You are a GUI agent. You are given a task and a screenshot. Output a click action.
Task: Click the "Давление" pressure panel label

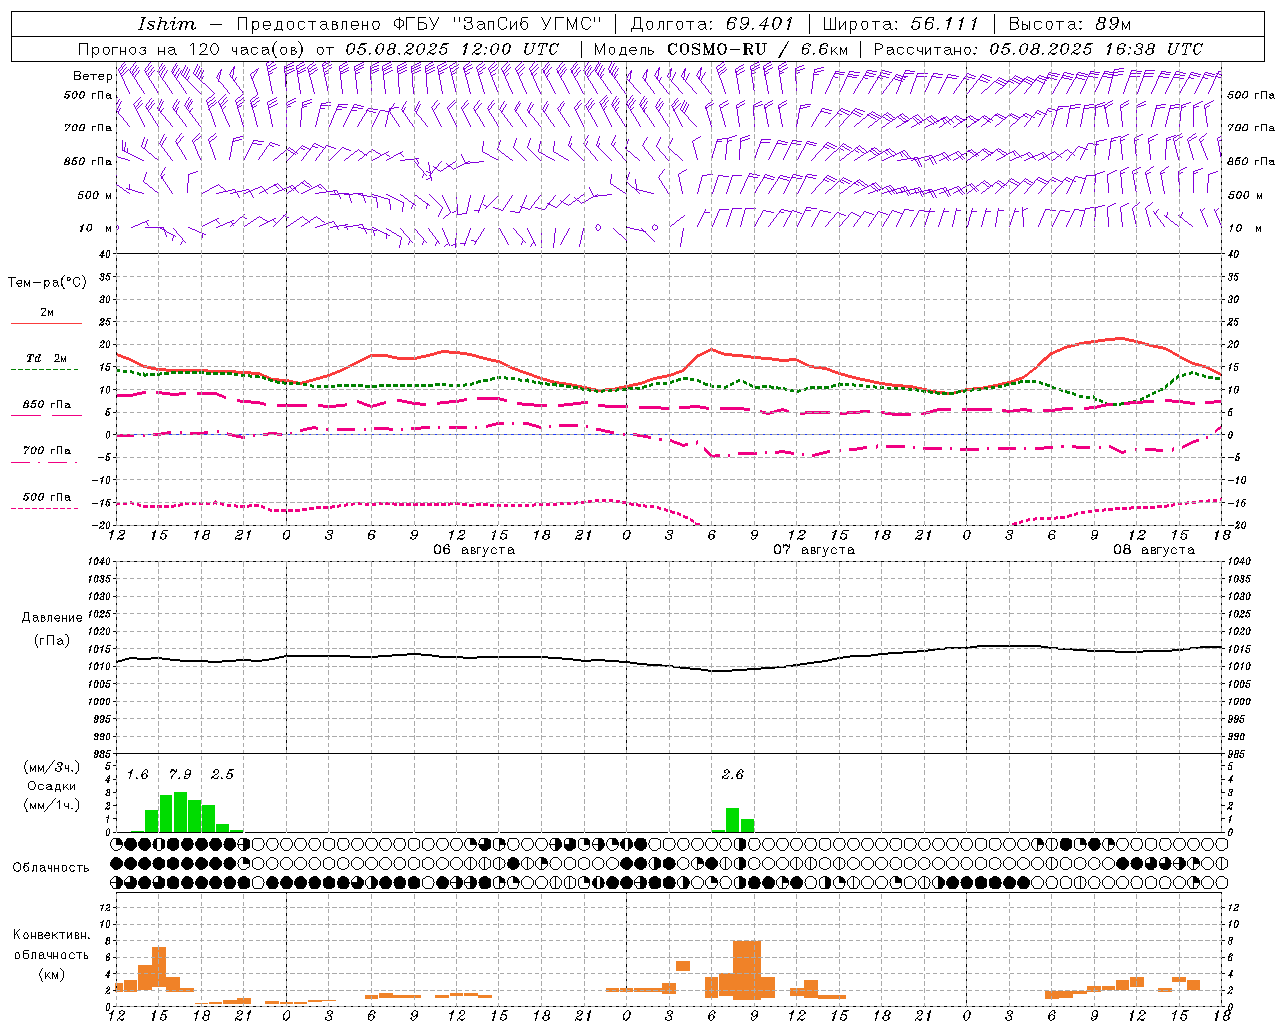pos(52,618)
